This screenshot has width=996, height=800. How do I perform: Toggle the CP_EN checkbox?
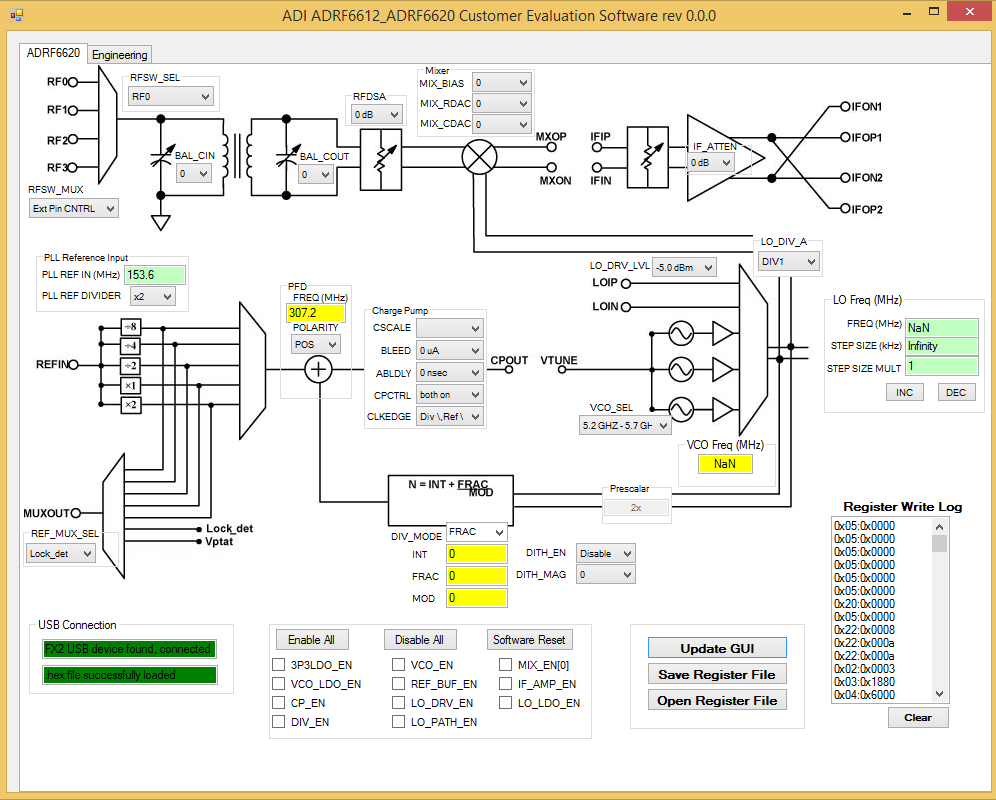[x=278, y=703]
